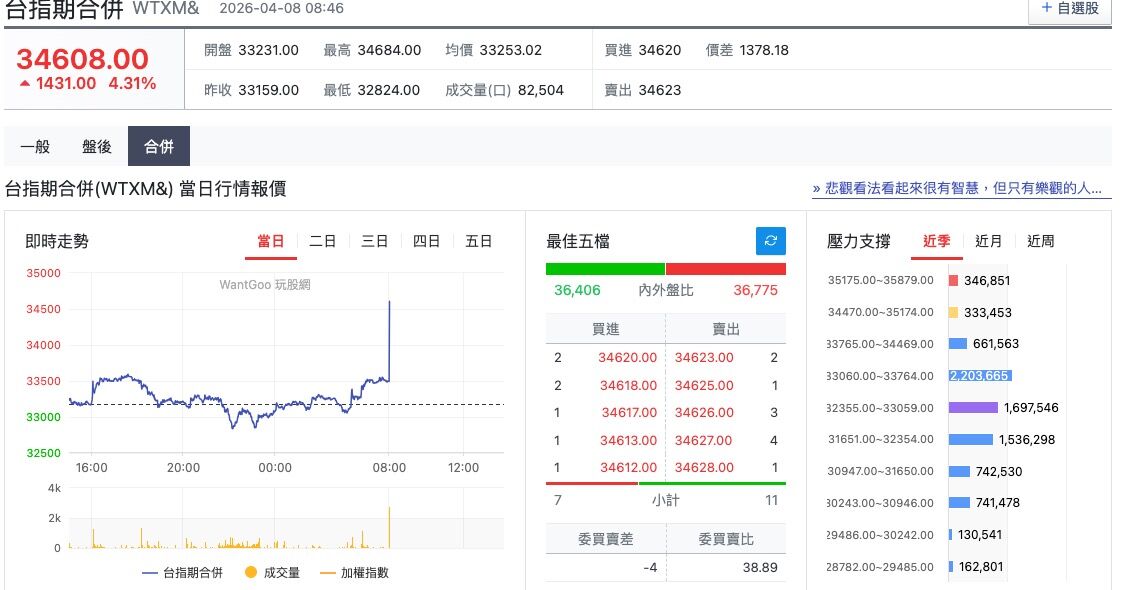The width and height of the screenshot is (1123, 590).
Task: Click the best bid price 34620.00
Action: [628, 357]
